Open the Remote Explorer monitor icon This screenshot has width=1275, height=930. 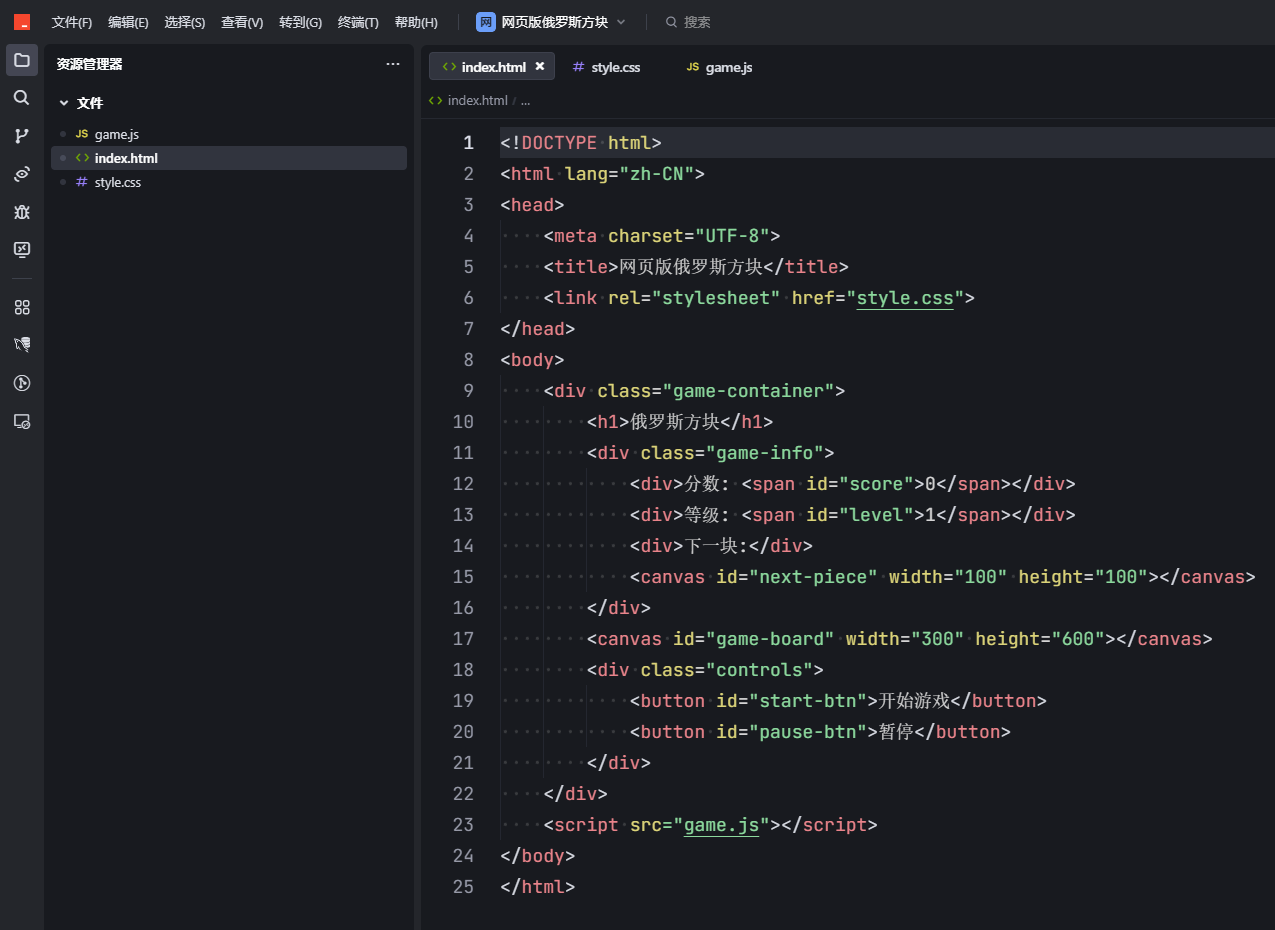(x=21, y=249)
